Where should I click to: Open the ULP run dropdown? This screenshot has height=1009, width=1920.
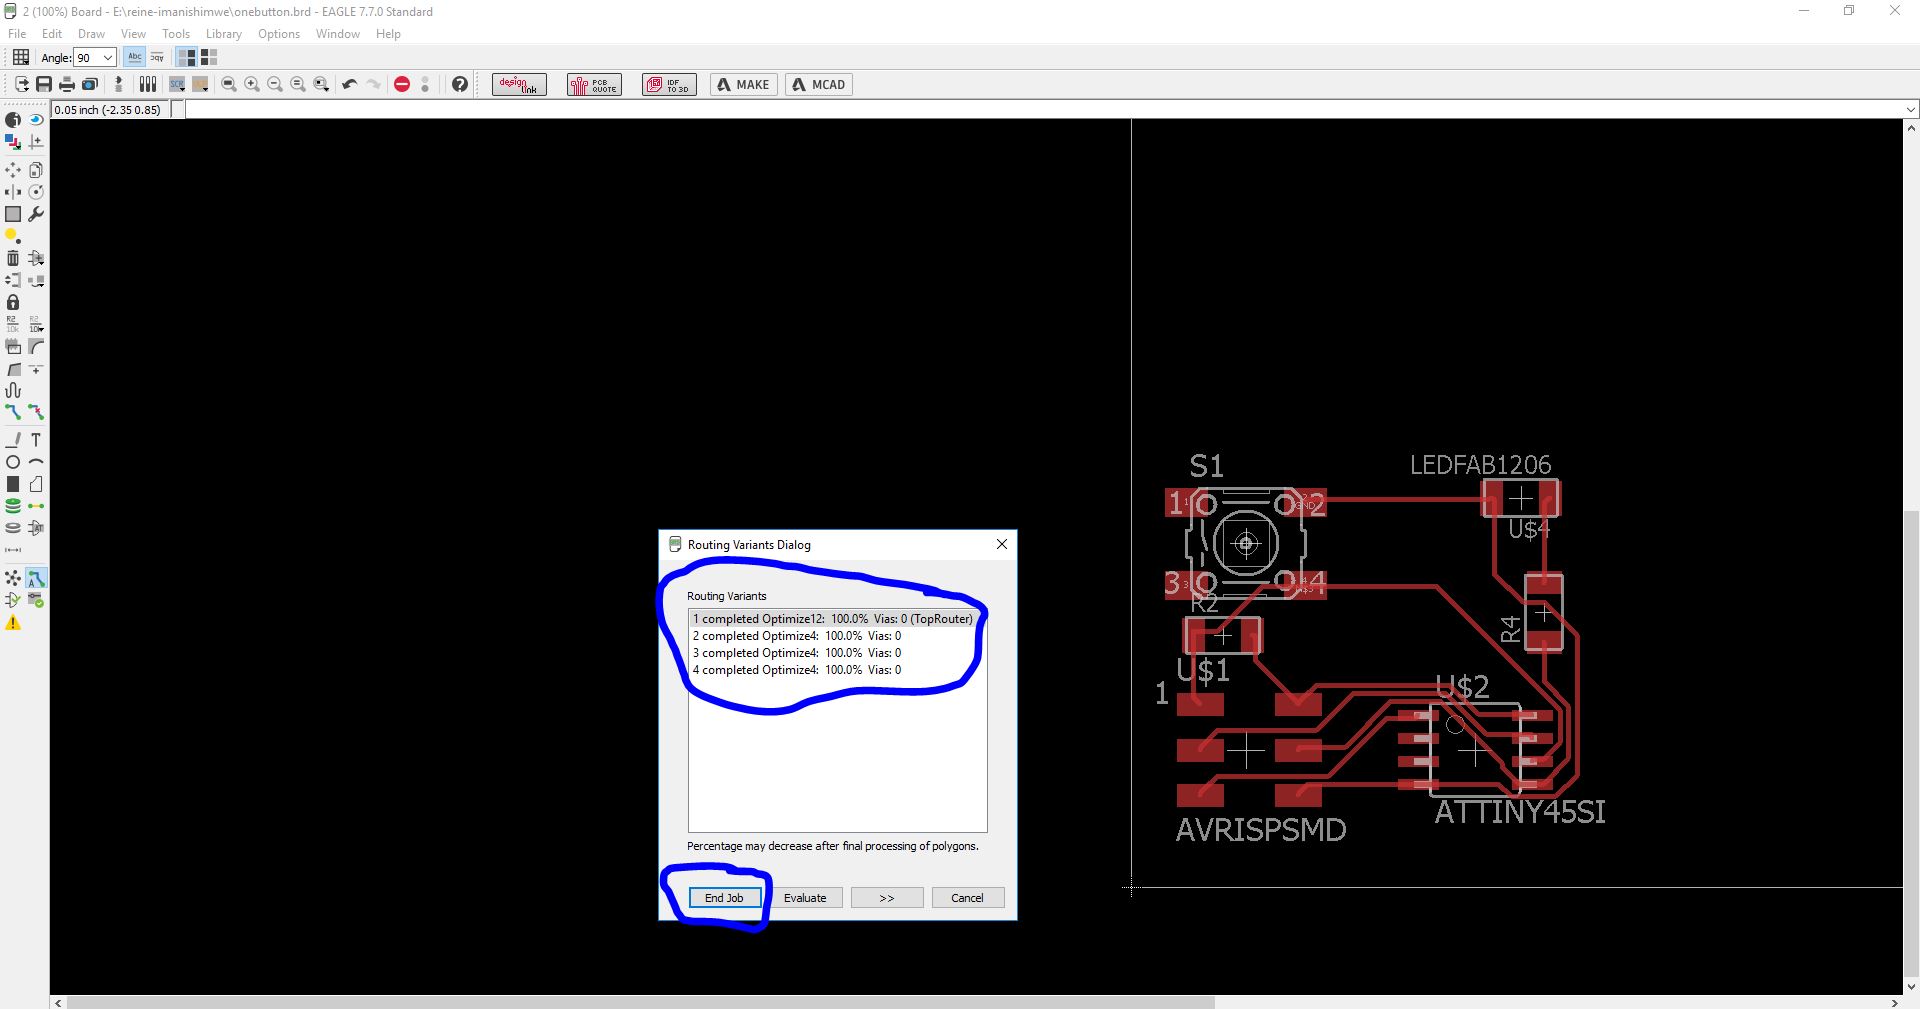pos(200,84)
